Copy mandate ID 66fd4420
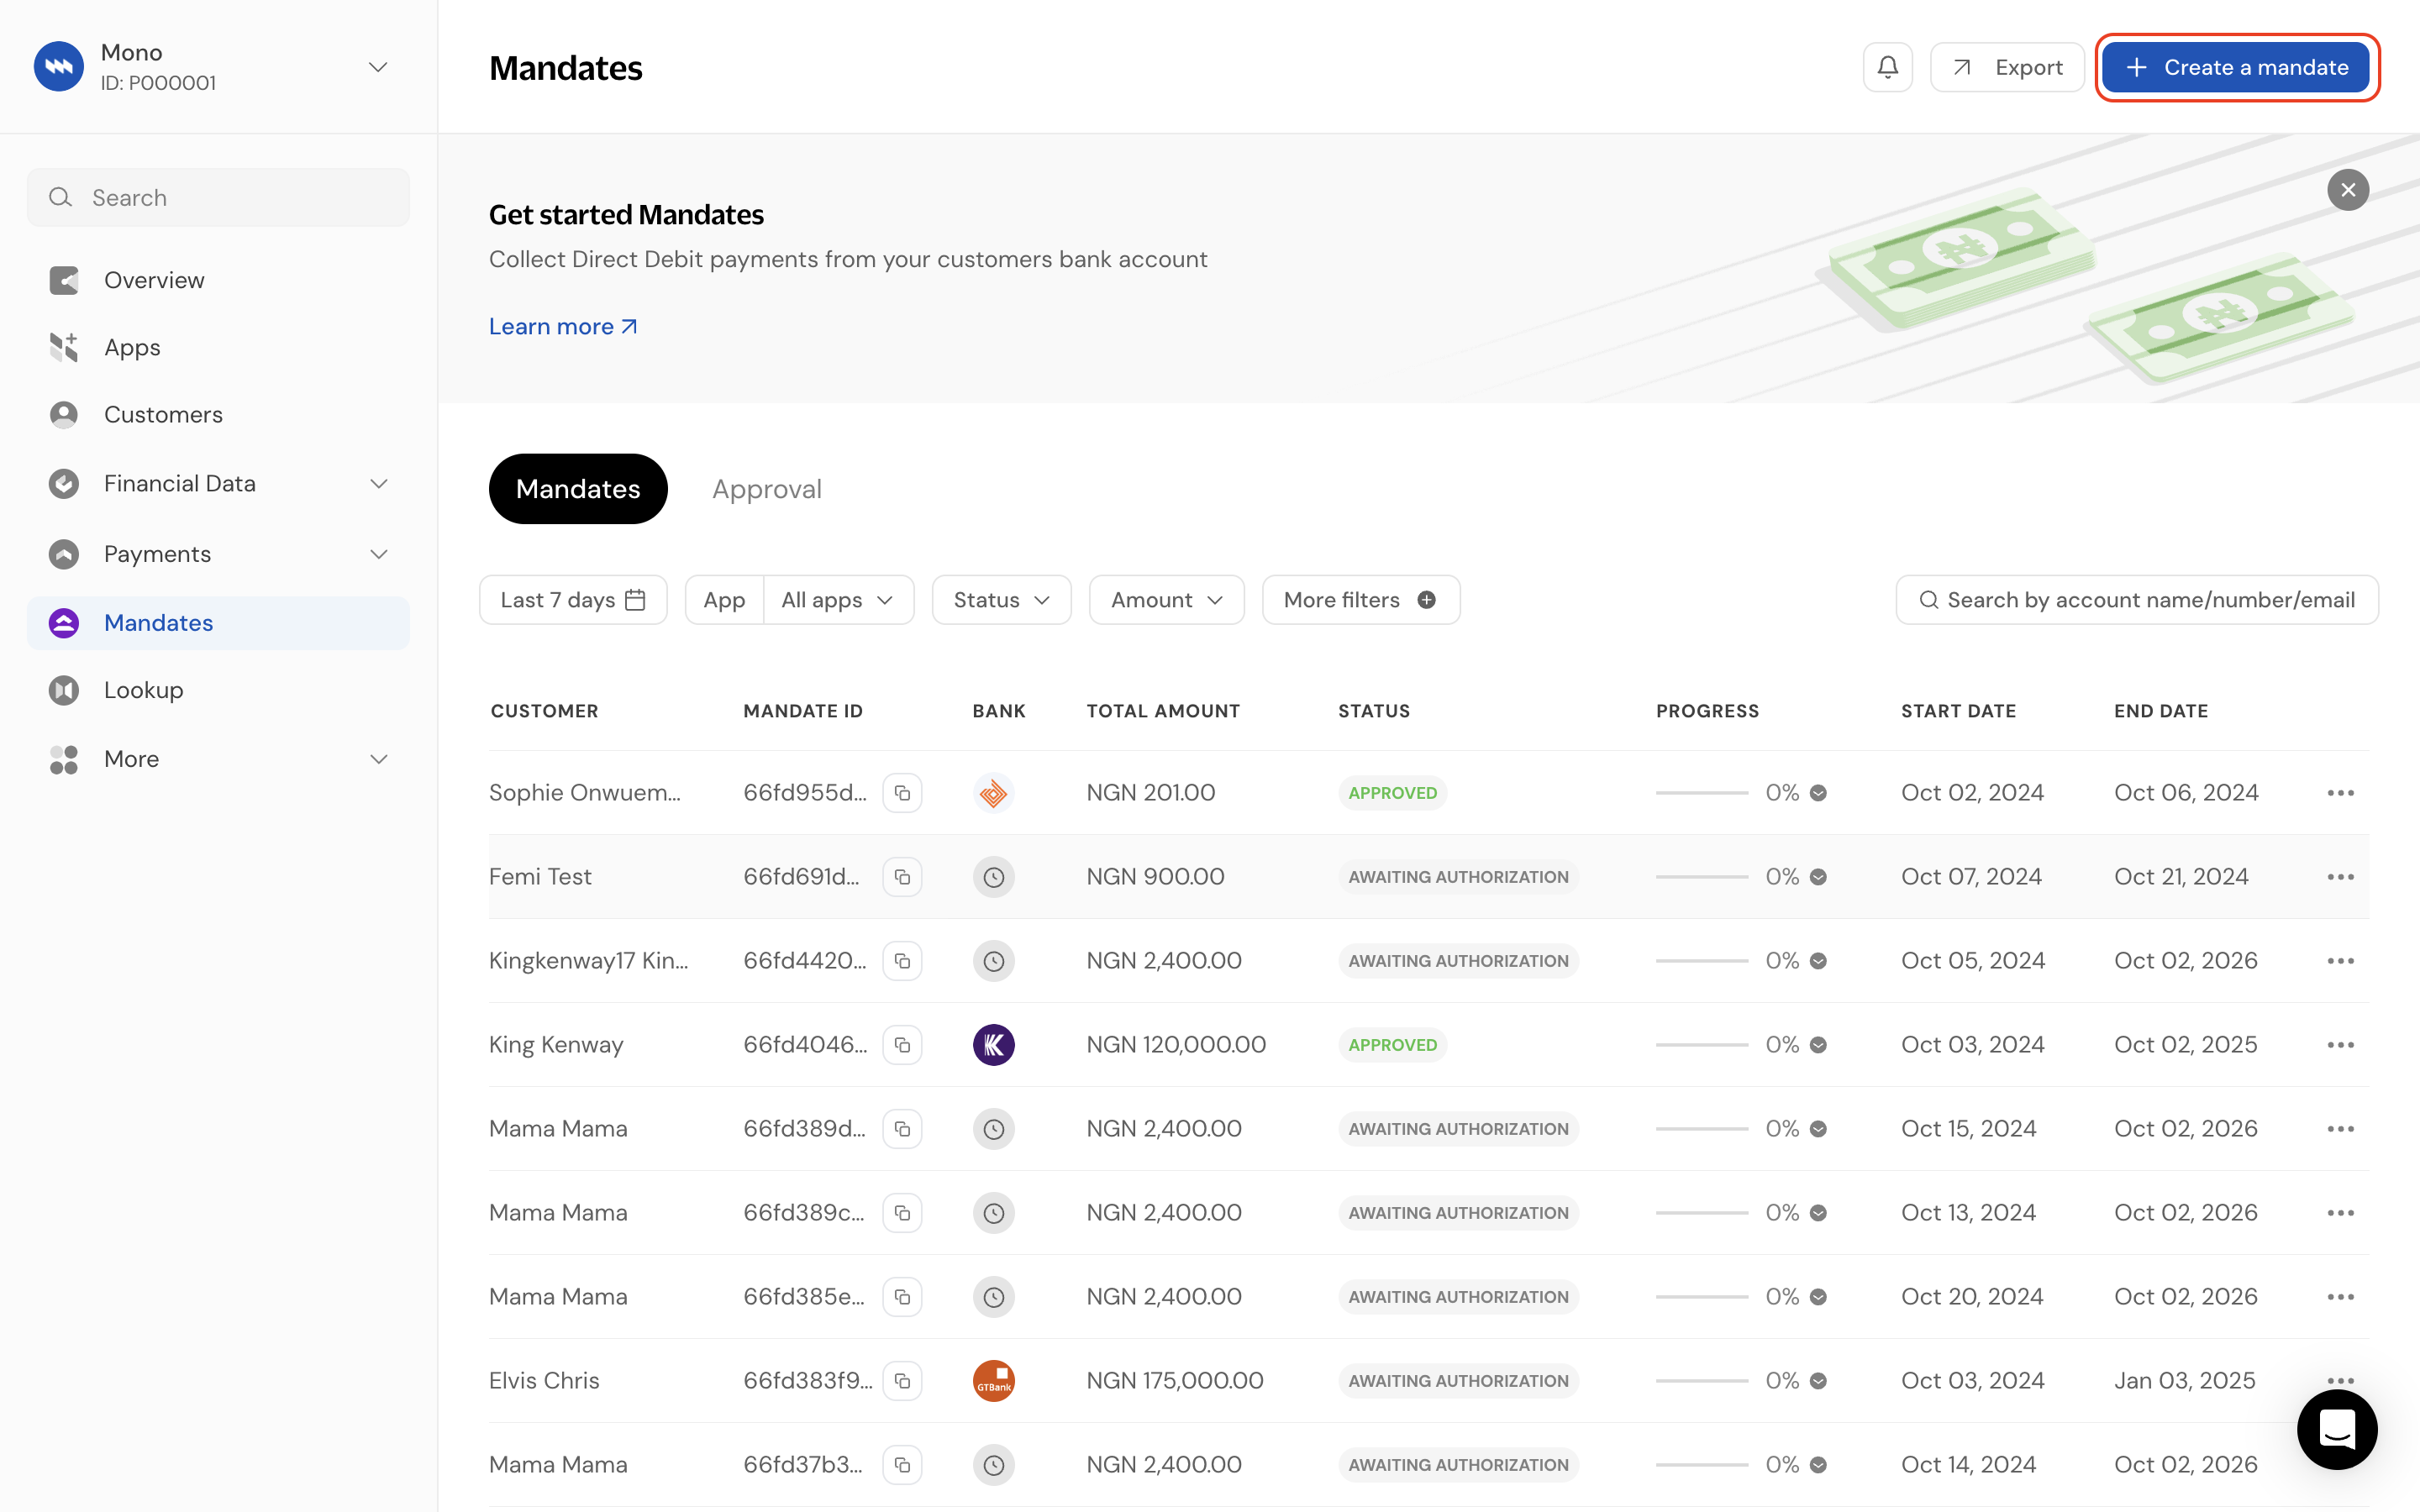The image size is (2420, 1512). point(902,961)
